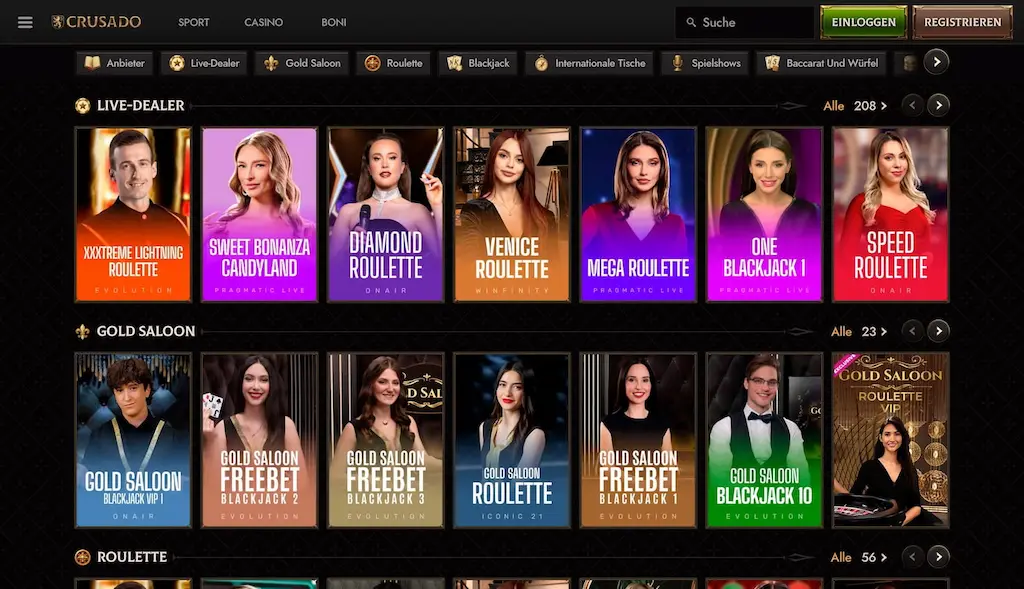Image resolution: width=1024 pixels, height=589 pixels.
Task: Select the Baccarat Und Würfel chip
Action: pos(822,63)
